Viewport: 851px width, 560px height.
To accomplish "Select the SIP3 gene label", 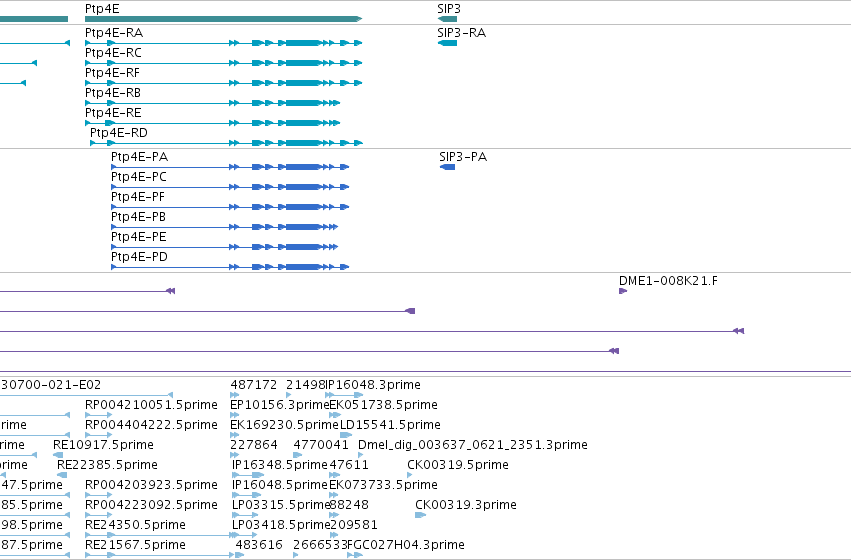I will tap(449, 9).
